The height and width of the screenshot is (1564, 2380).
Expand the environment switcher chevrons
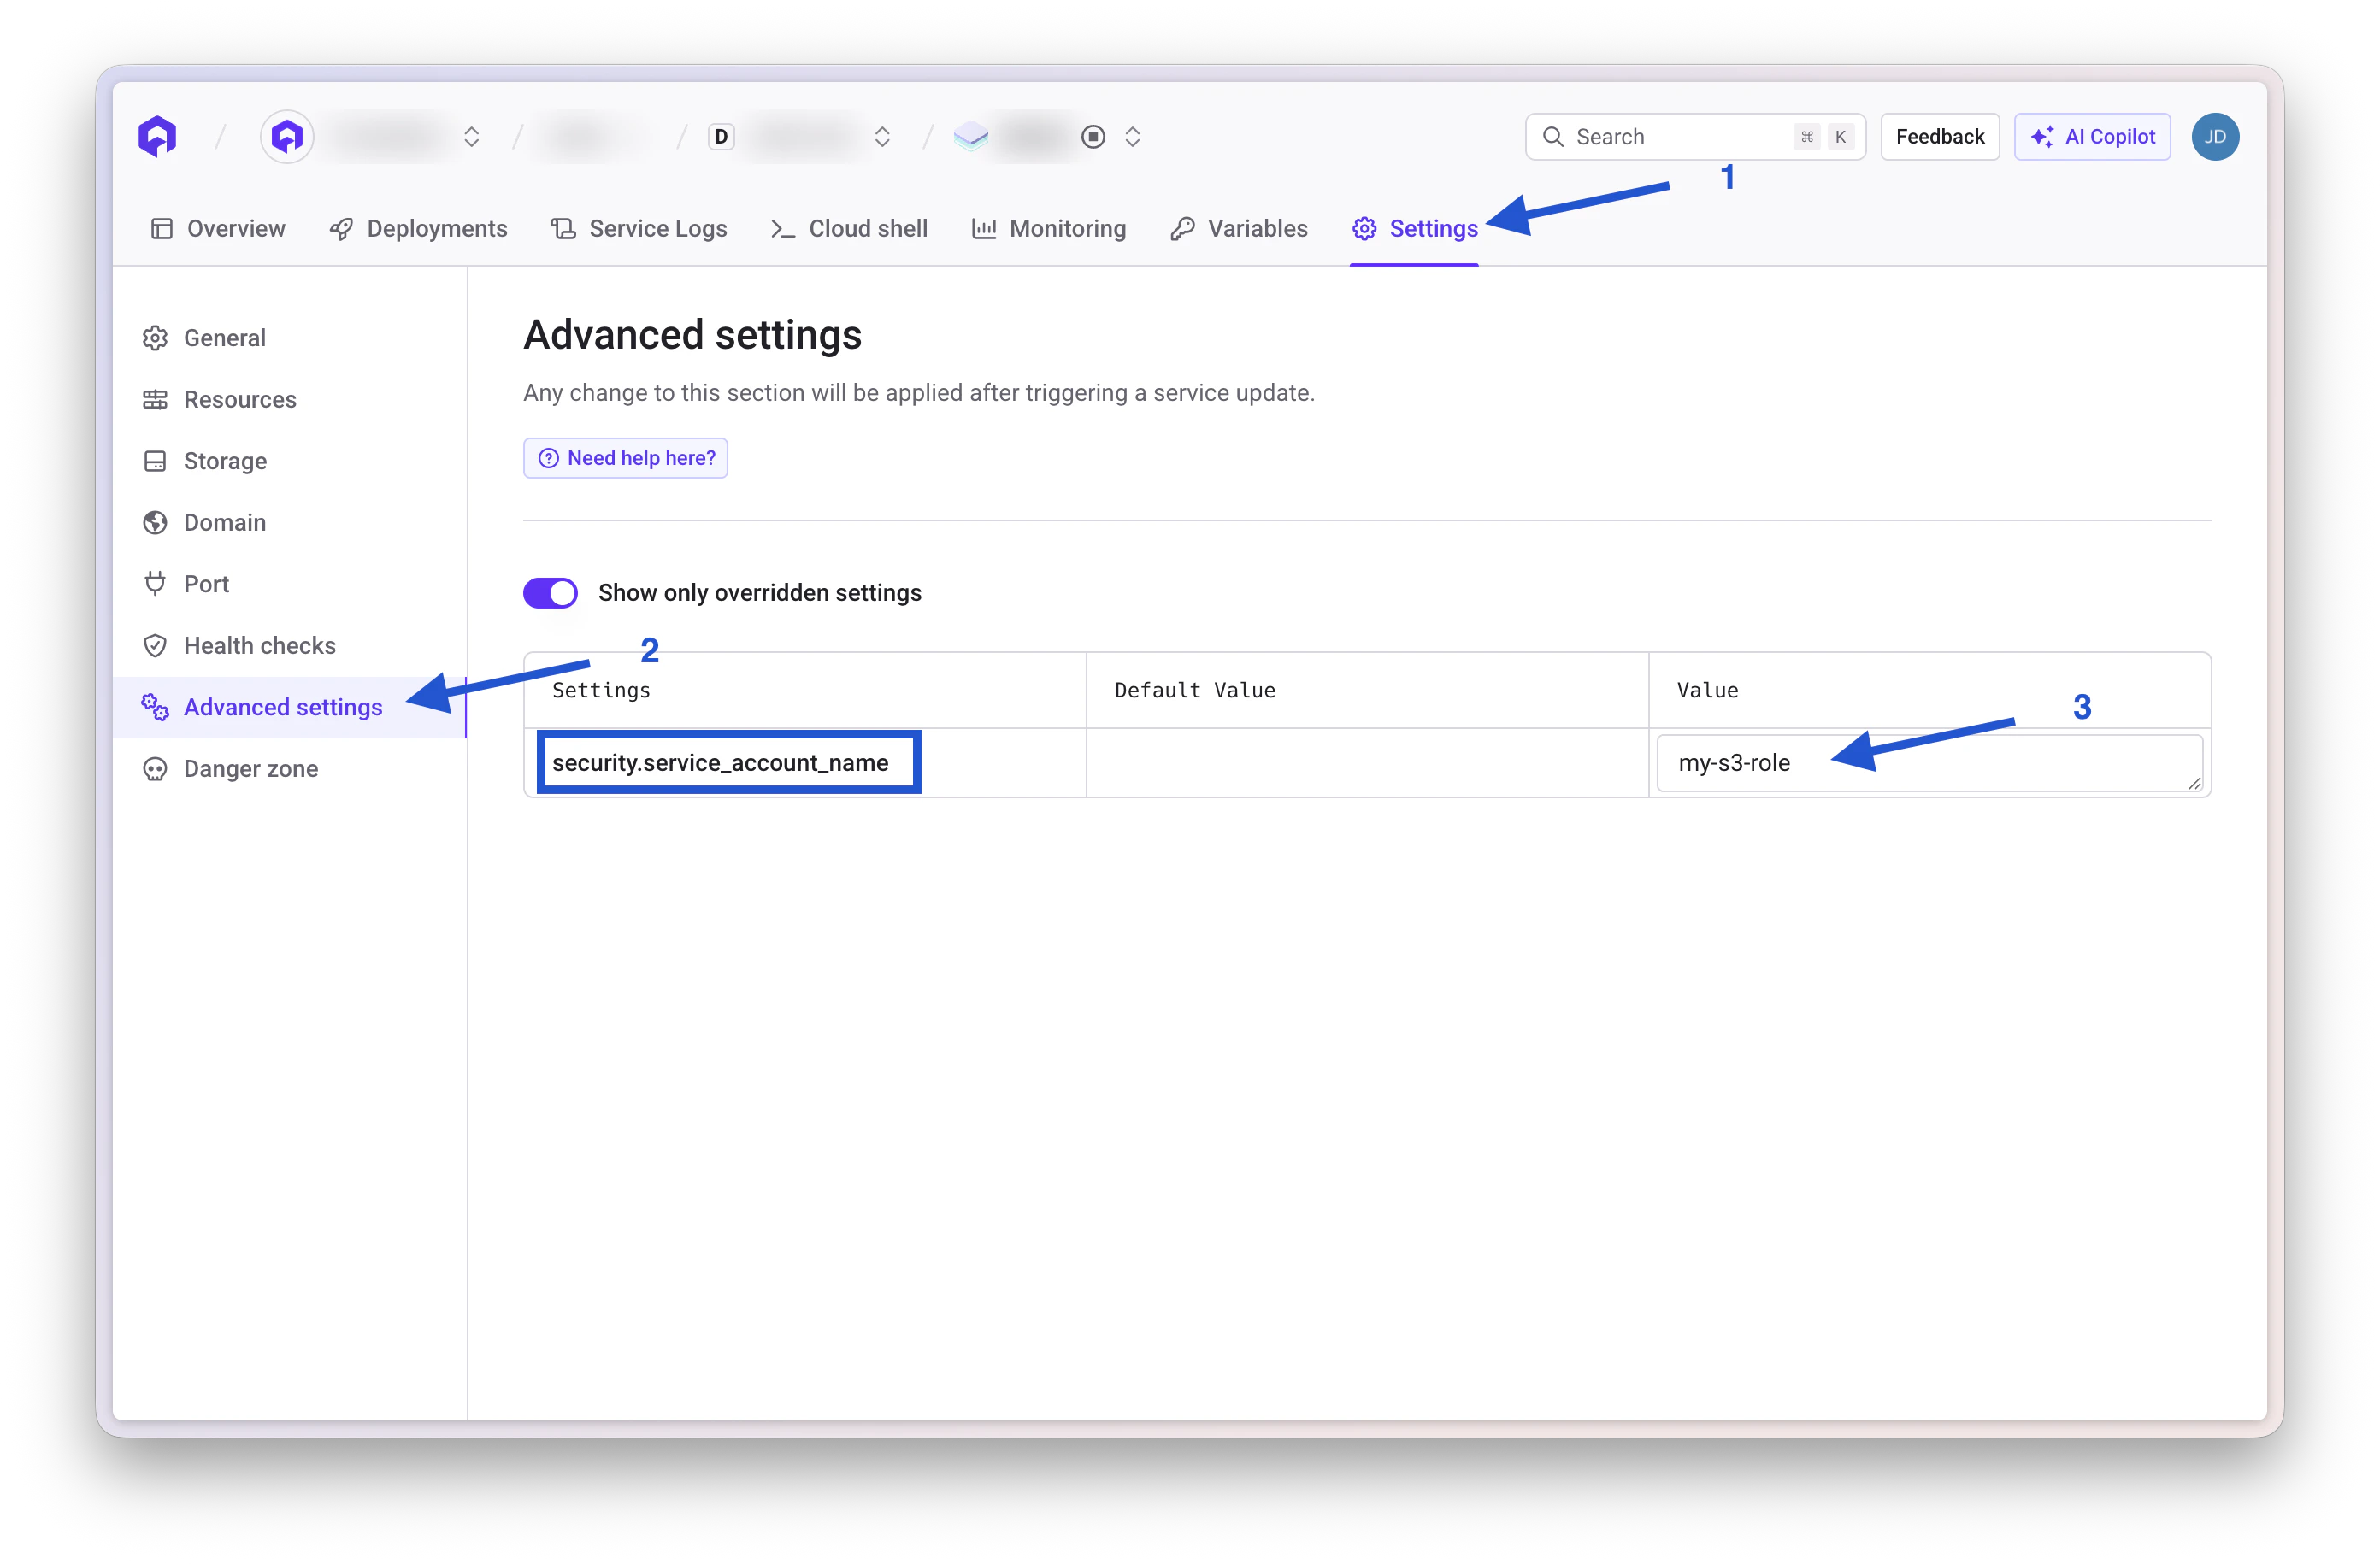882,136
